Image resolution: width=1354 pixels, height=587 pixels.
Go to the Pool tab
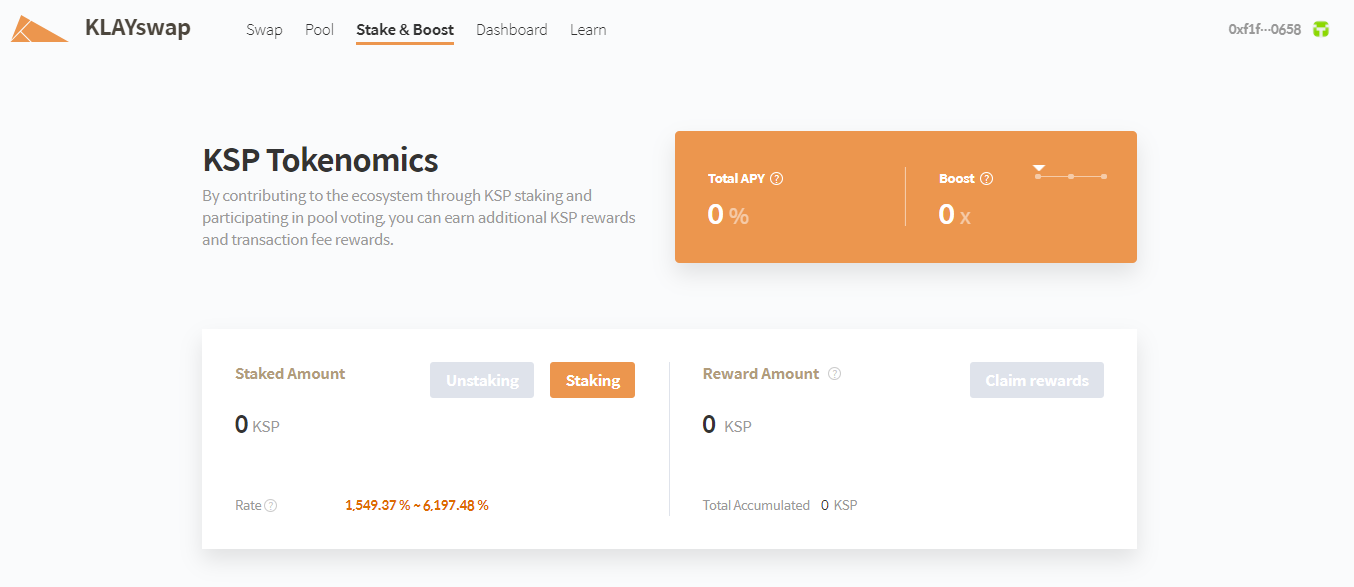(319, 30)
